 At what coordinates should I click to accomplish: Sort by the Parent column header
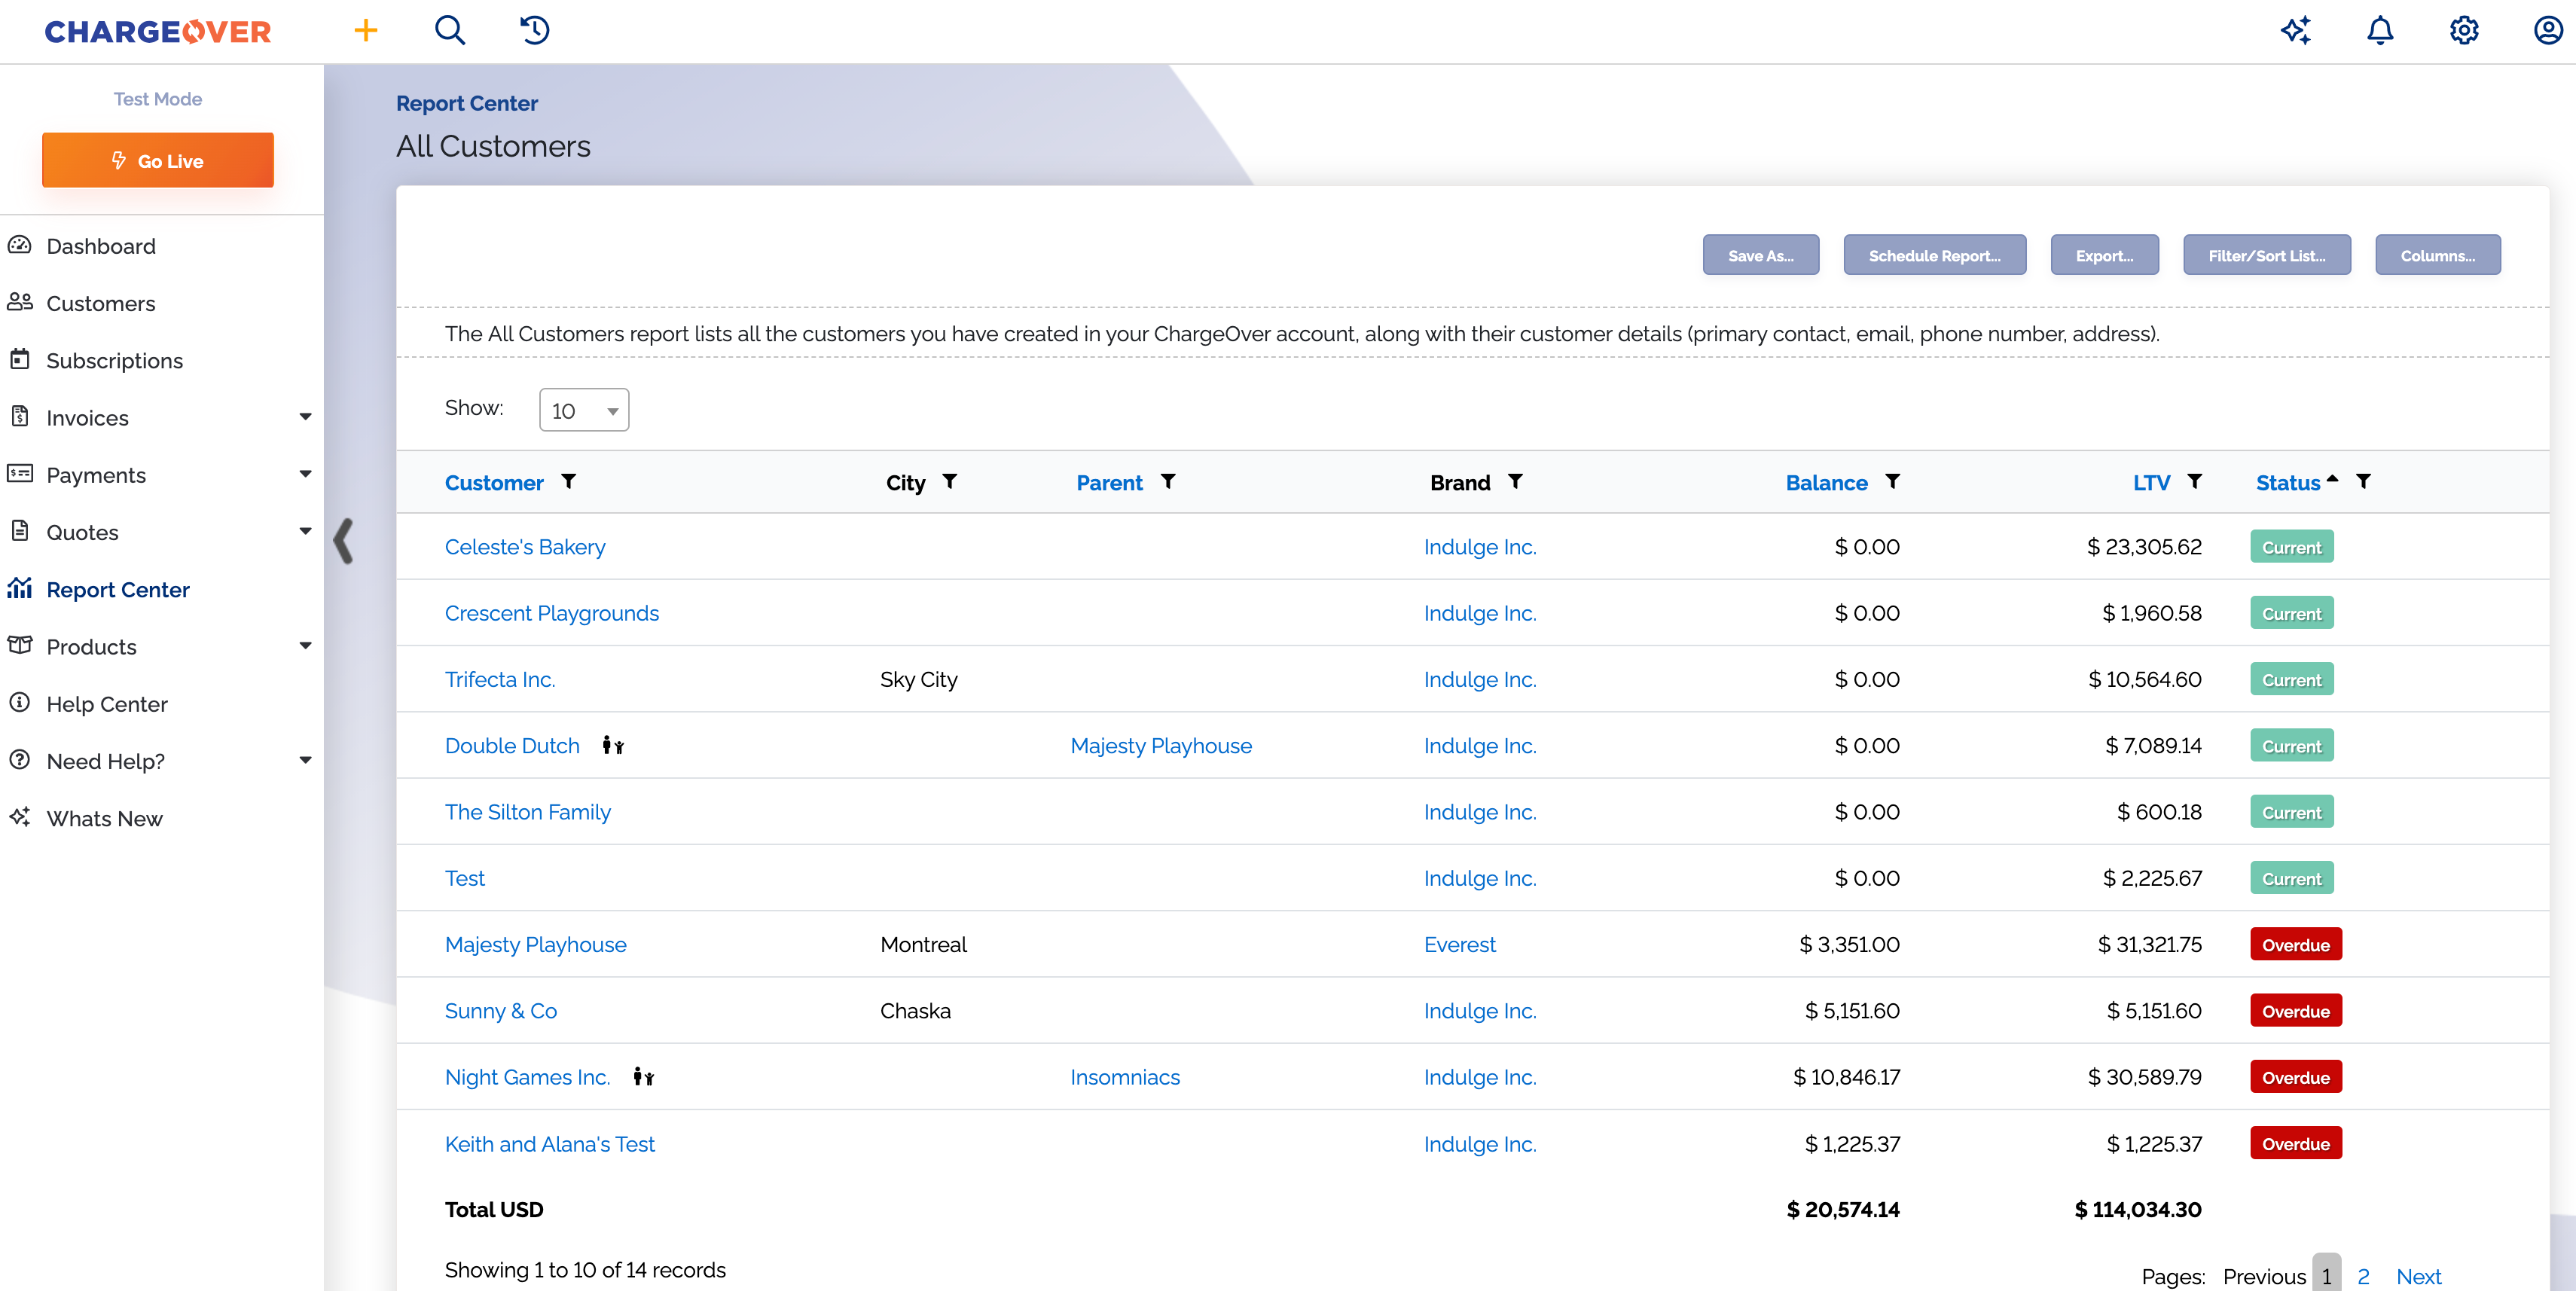click(1109, 483)
